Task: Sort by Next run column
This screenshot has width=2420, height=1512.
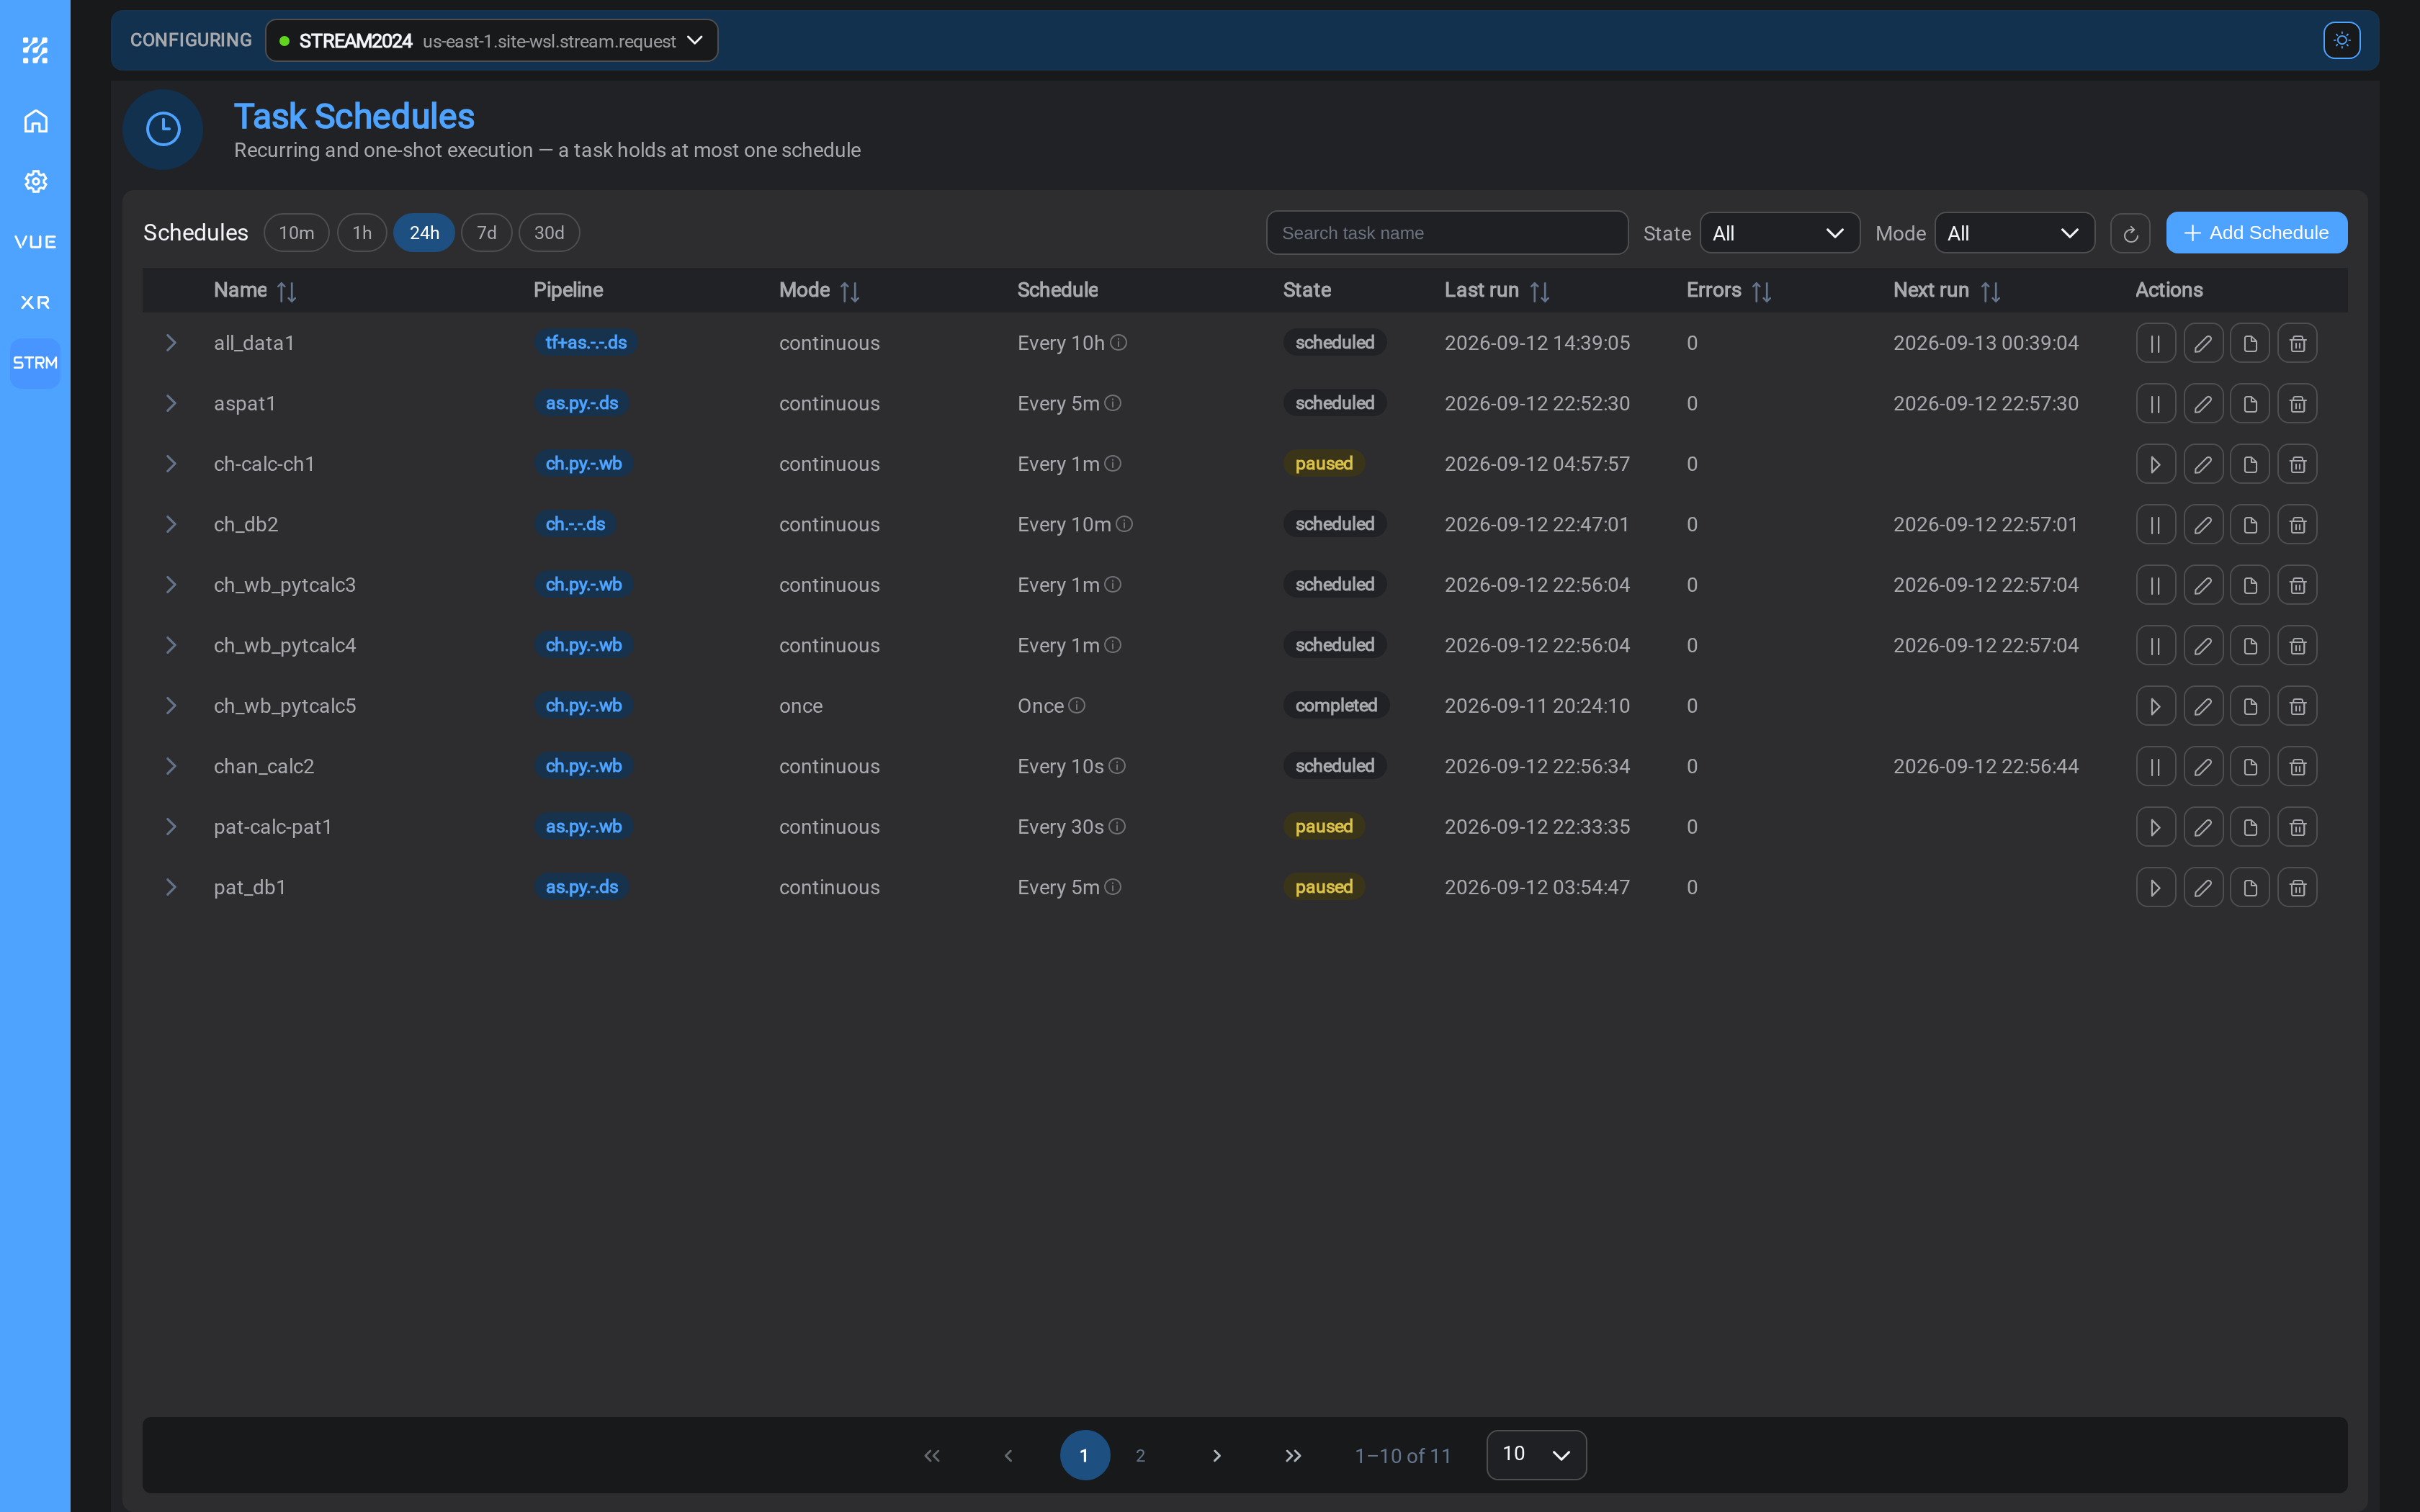Action: pos(1990,291)
